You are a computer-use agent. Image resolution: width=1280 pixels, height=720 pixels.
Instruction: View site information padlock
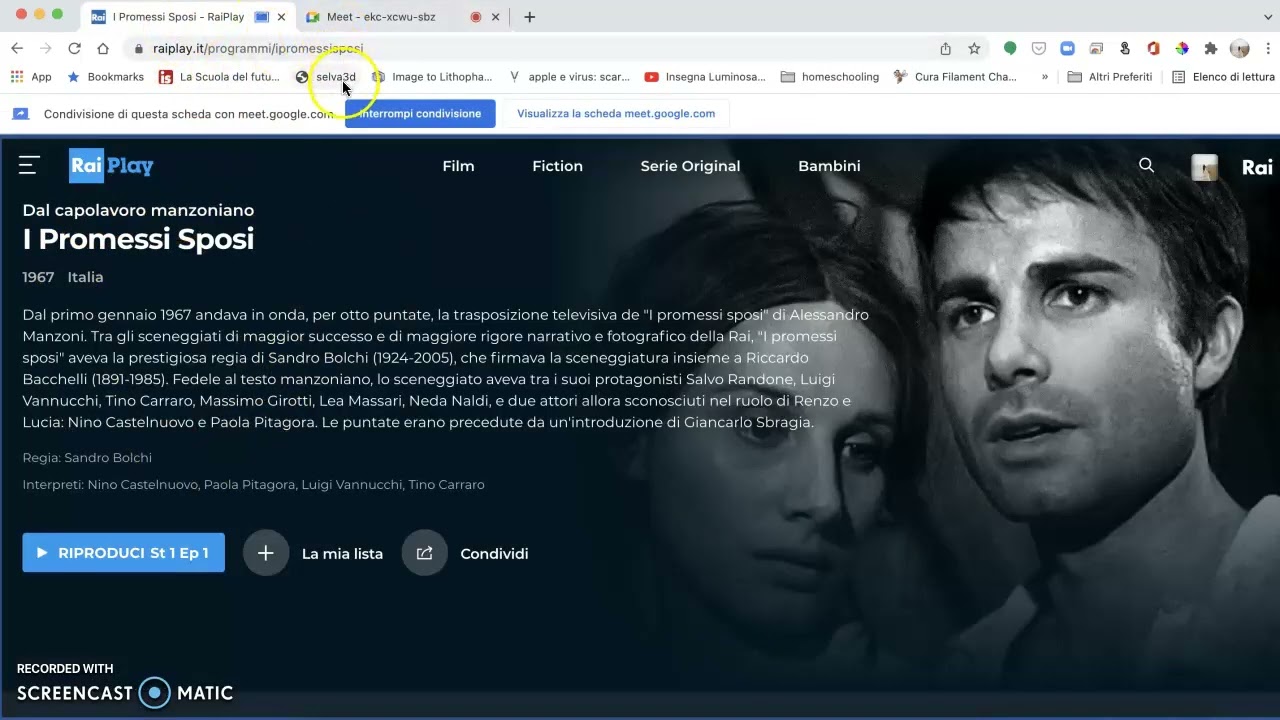(137, 48)
